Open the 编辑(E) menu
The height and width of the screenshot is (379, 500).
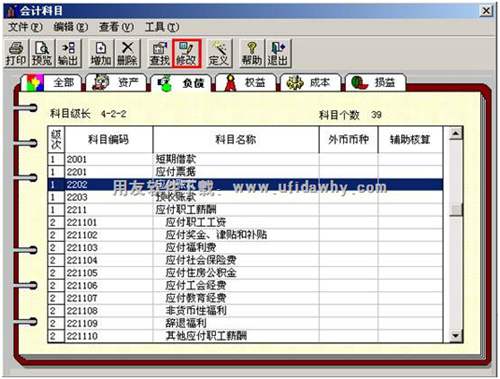(x=70, y=27)
